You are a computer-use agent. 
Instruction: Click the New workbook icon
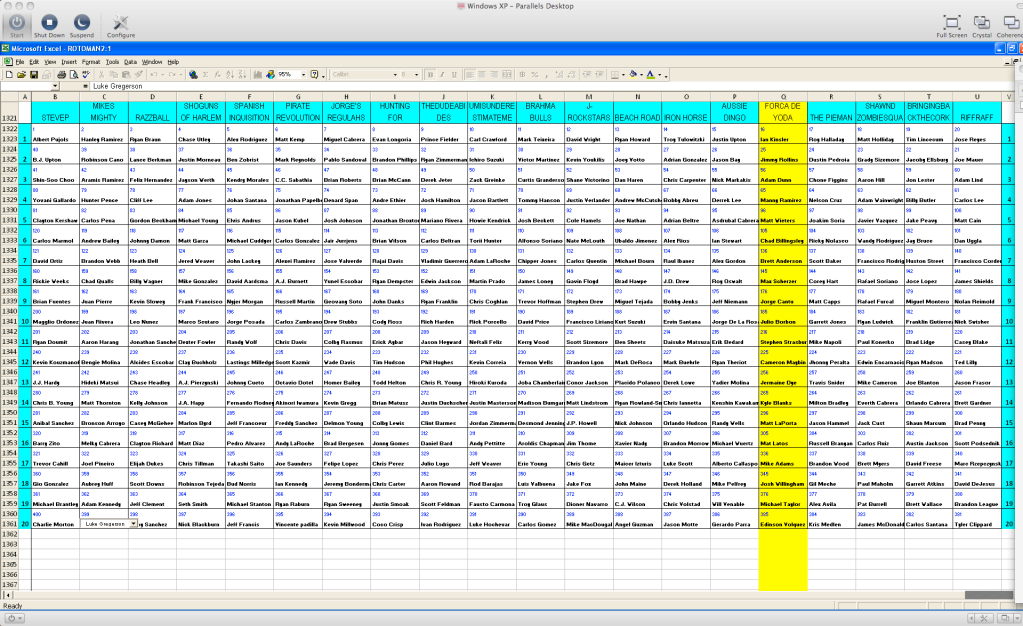(x=9, y=74)
